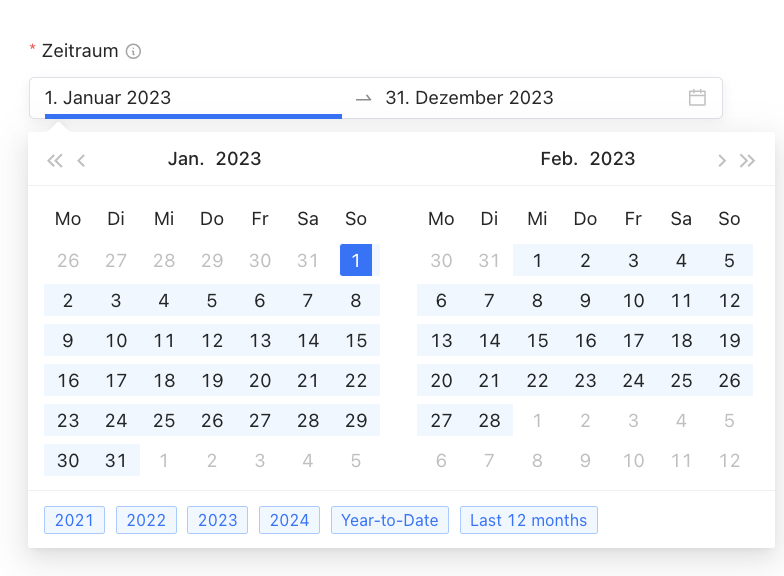This screenshot has height=576, width=784.
Task: Pick January 15 in the left calendar
Action: coord(356,340)
